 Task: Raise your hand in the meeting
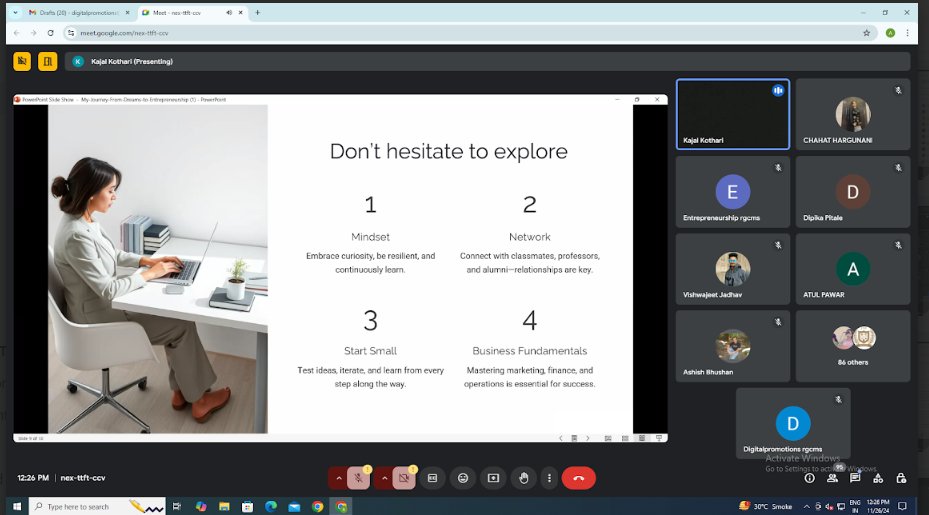[523, 478]
